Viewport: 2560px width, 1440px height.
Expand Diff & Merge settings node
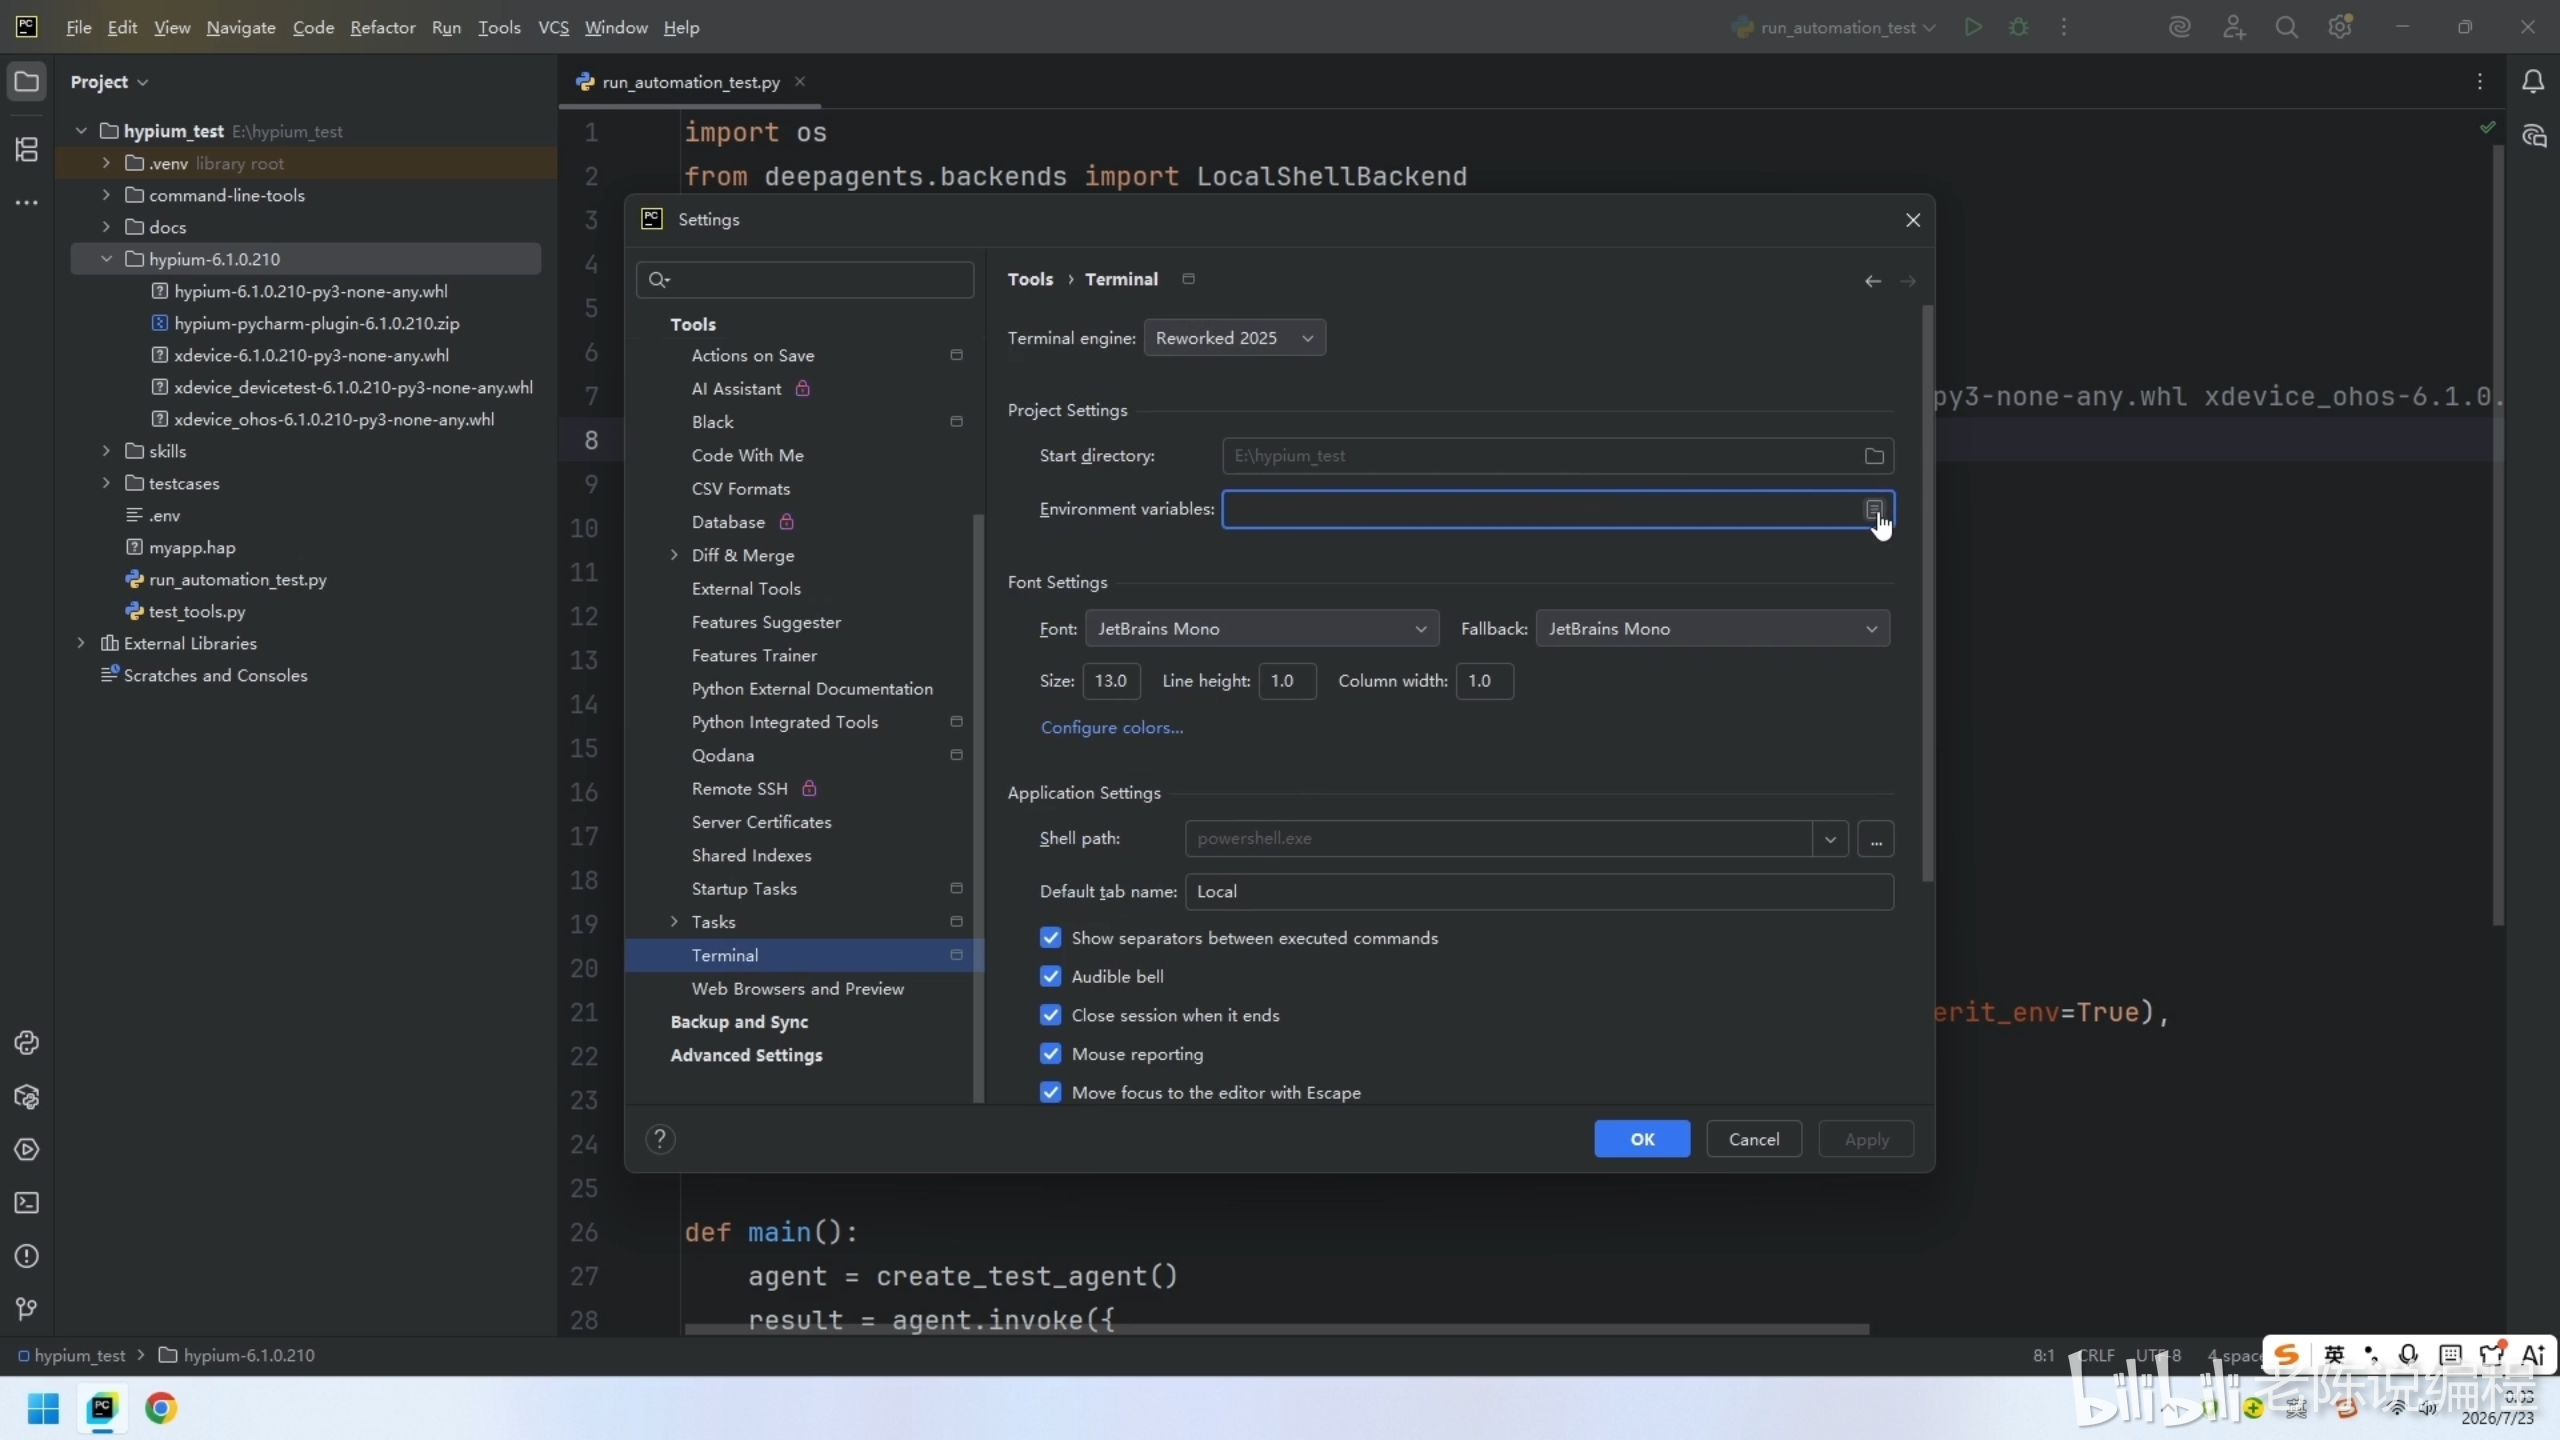tap(674, 555)
